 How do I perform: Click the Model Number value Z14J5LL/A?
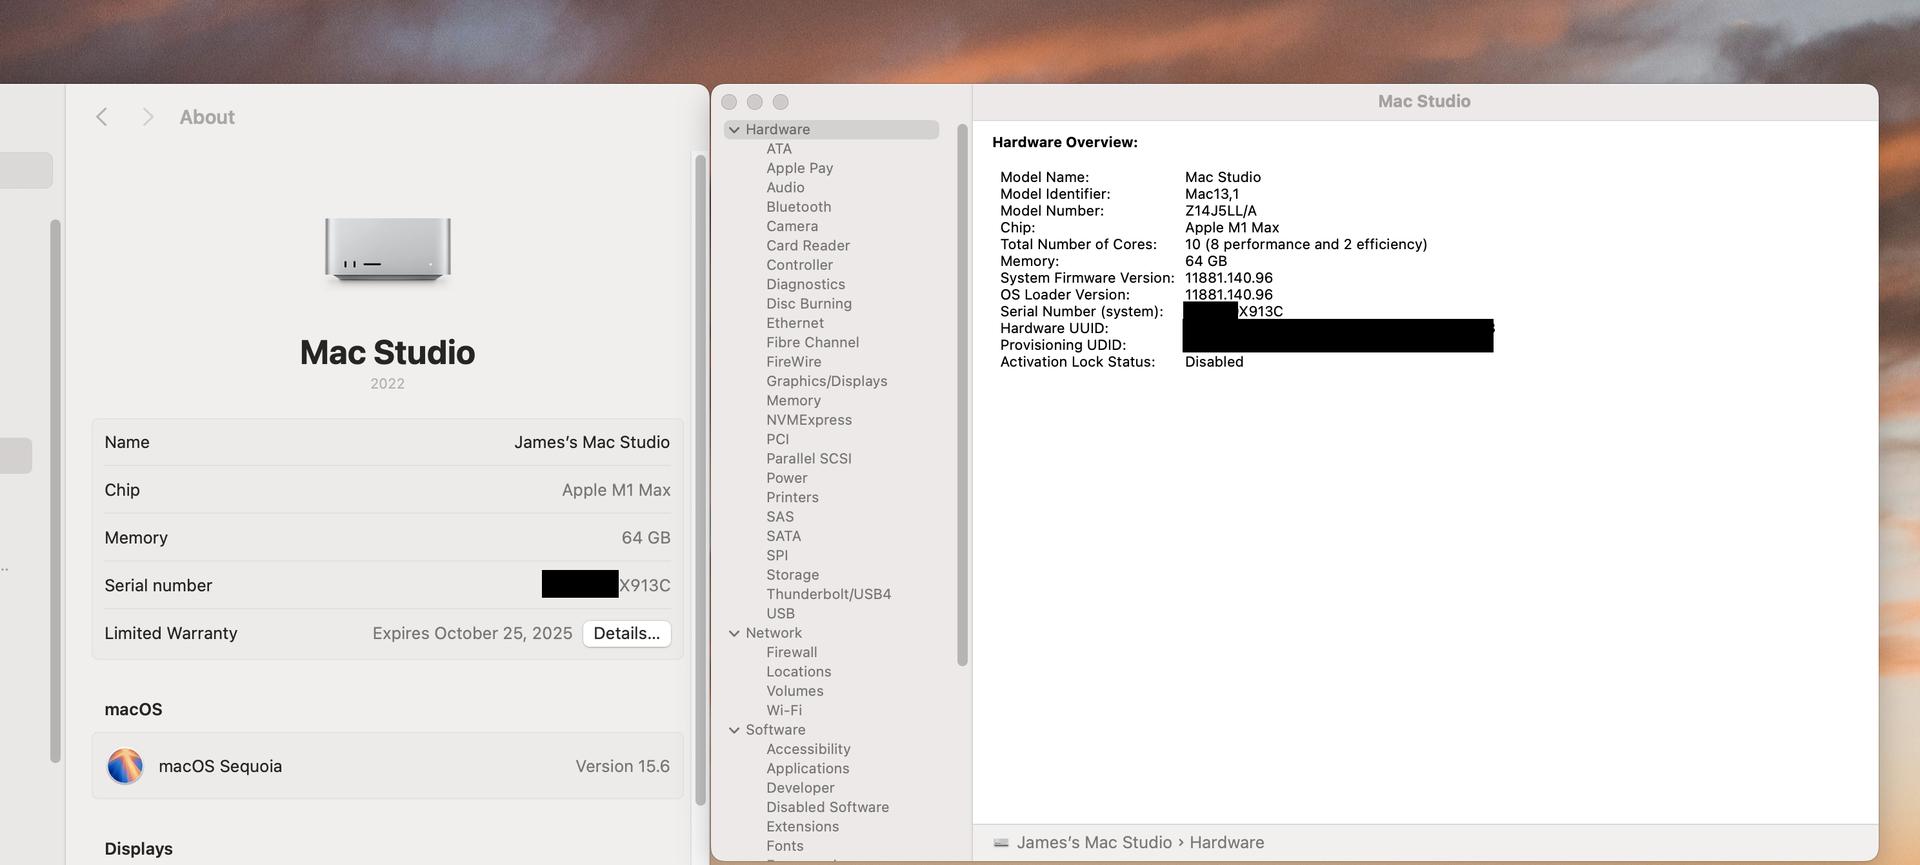tap(1221, 211)
